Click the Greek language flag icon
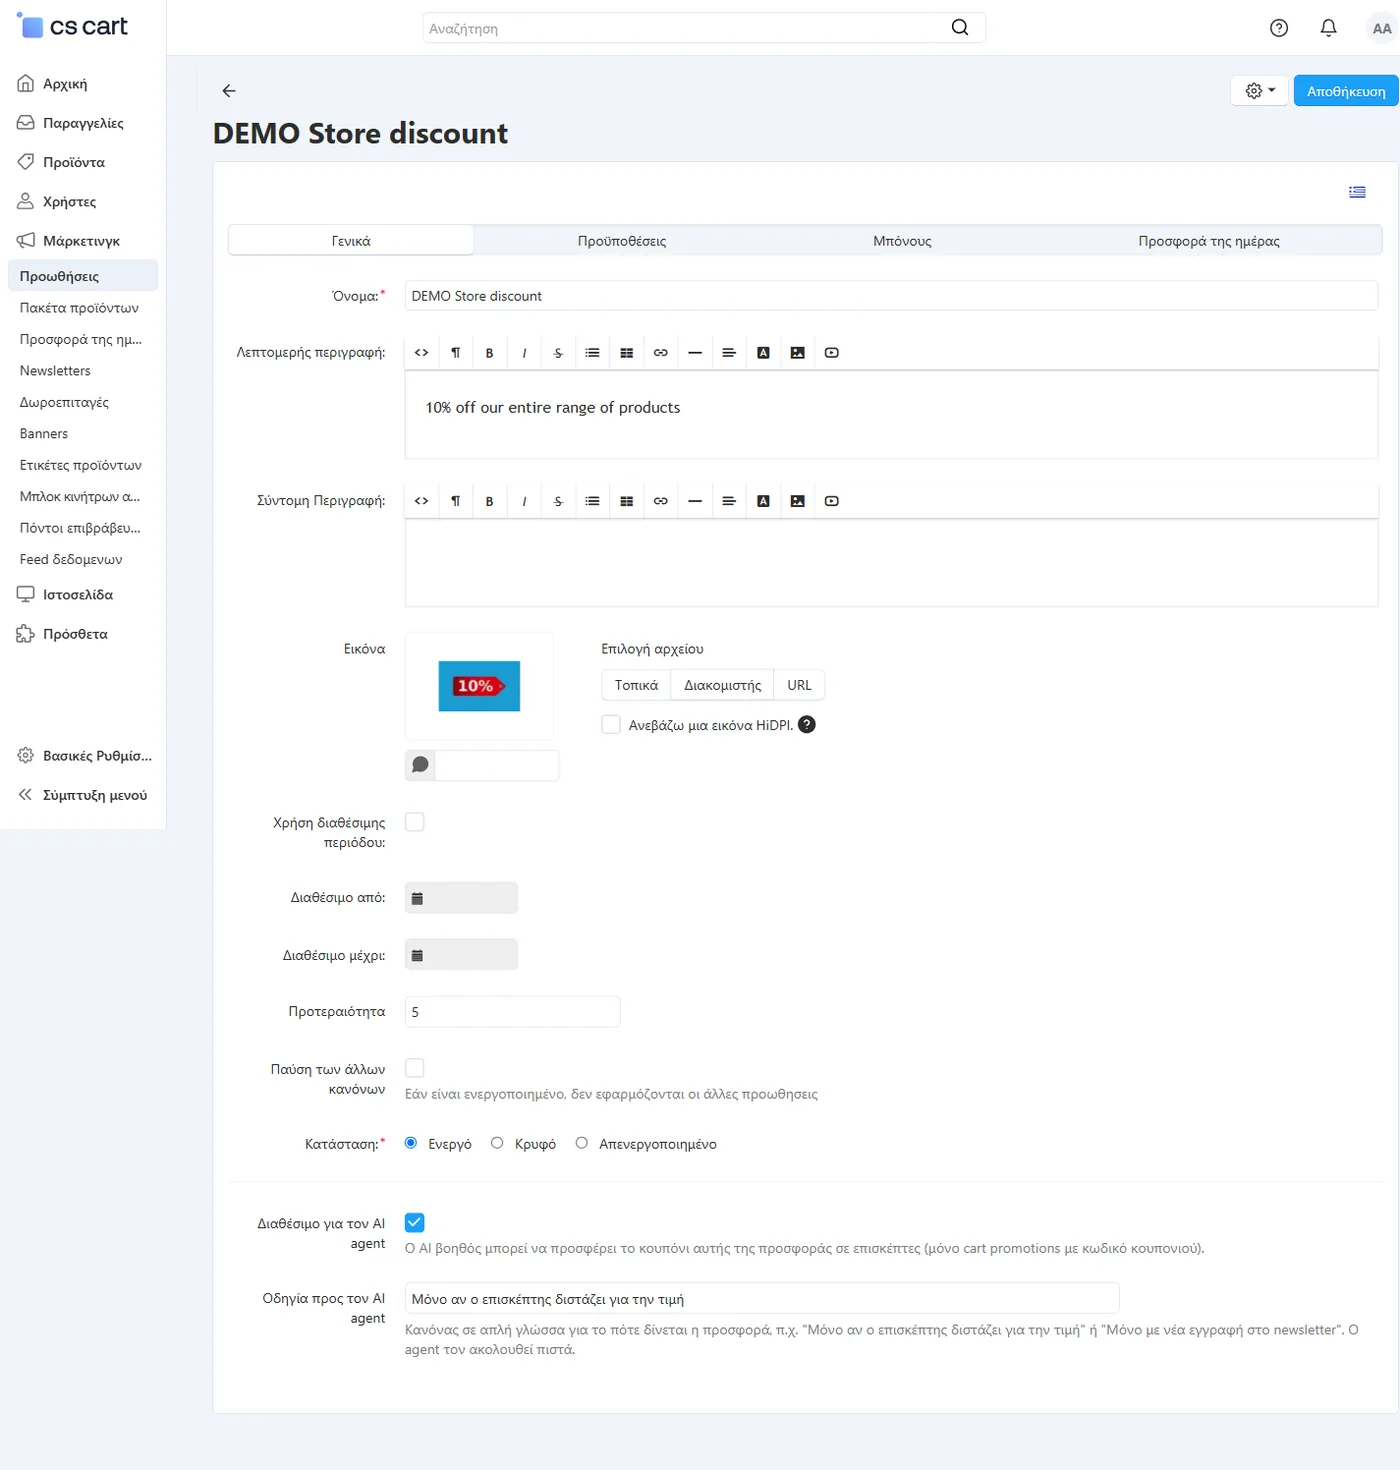Screen dimensions: 1400x1470 (x=1357, y=192)
